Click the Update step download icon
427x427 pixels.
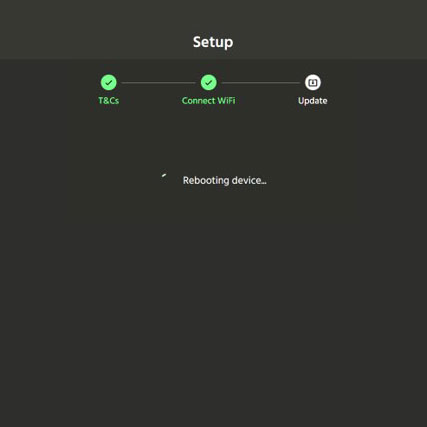313,82
